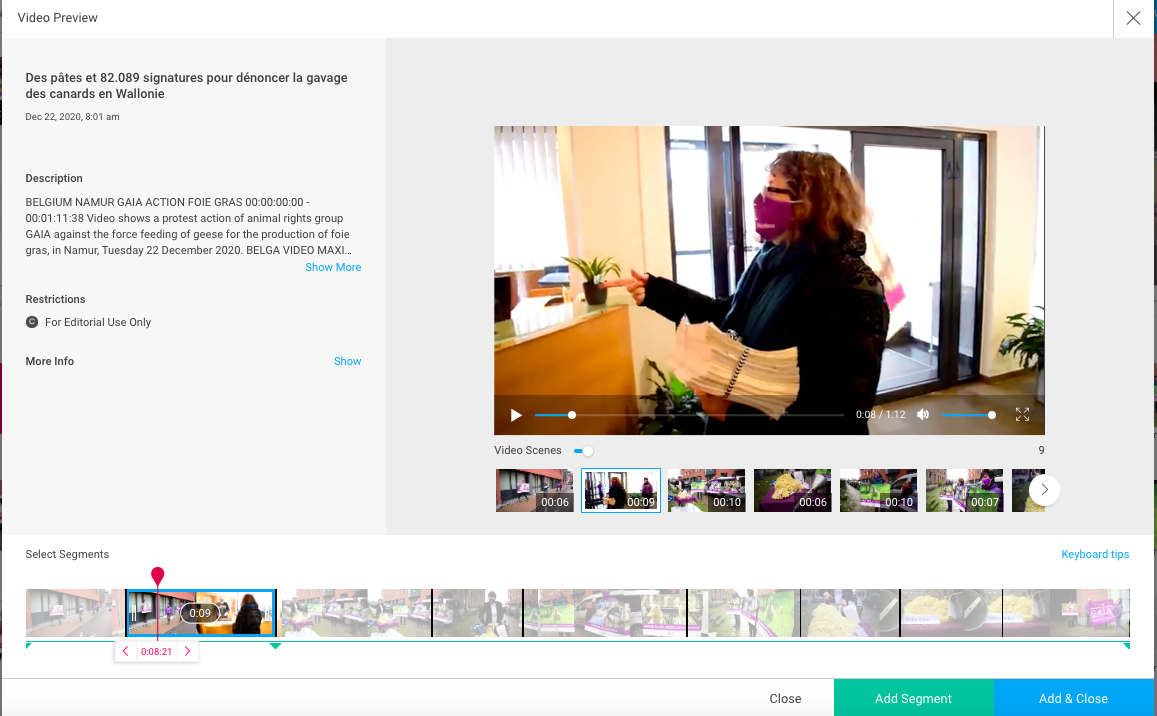Click the Add Segment button
Screen dimensions: 1157x716
[x=913, y=698]
